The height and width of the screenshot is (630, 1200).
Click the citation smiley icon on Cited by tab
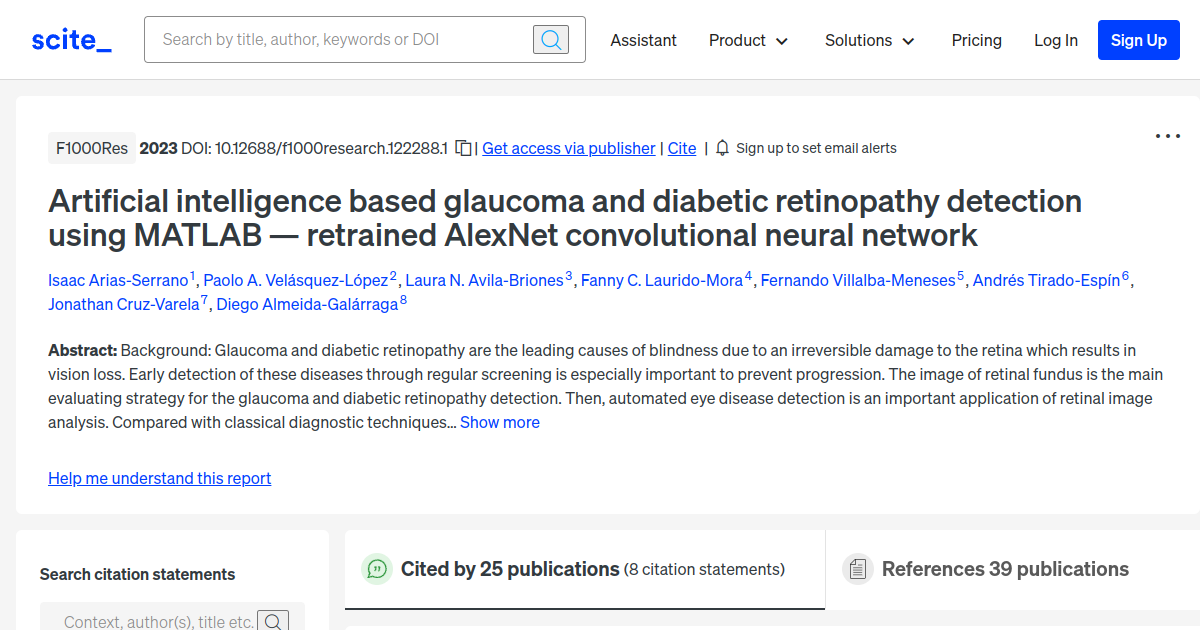tap(376, 569)
